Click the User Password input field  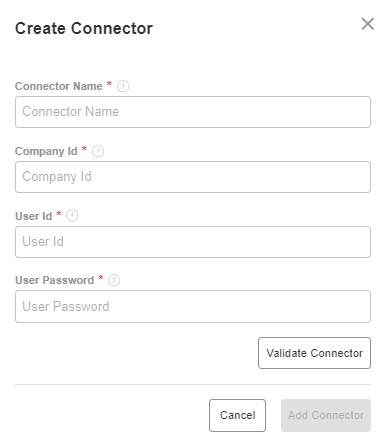[193, 307]
